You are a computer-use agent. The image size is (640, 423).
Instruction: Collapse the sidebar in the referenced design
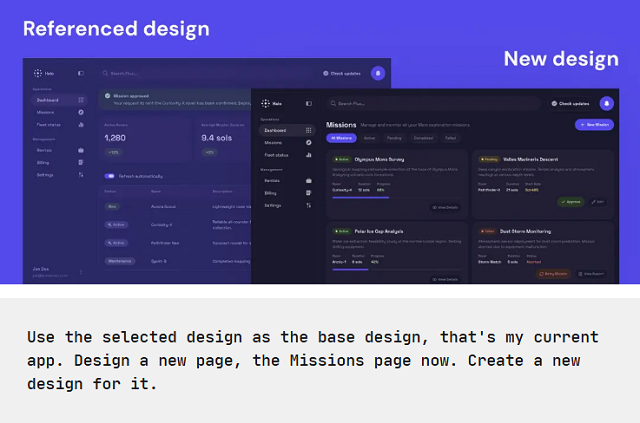tap(82, 73)
